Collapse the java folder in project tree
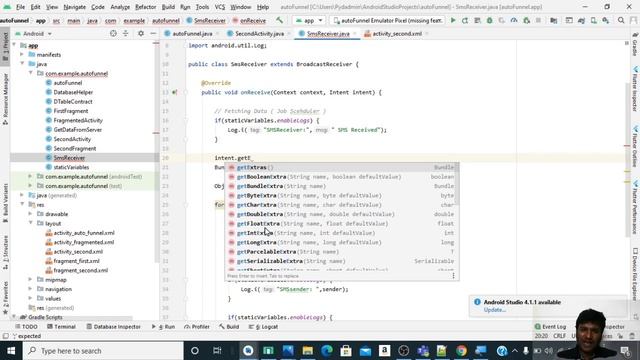 tap(22, 64)
